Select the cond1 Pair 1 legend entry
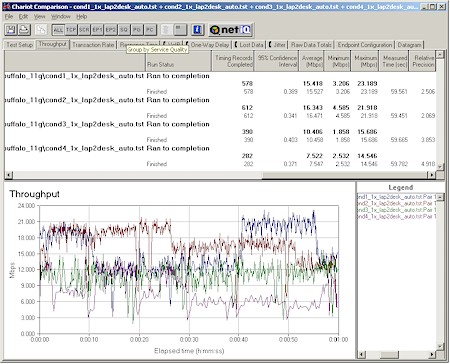 click(x=396, y=197)
